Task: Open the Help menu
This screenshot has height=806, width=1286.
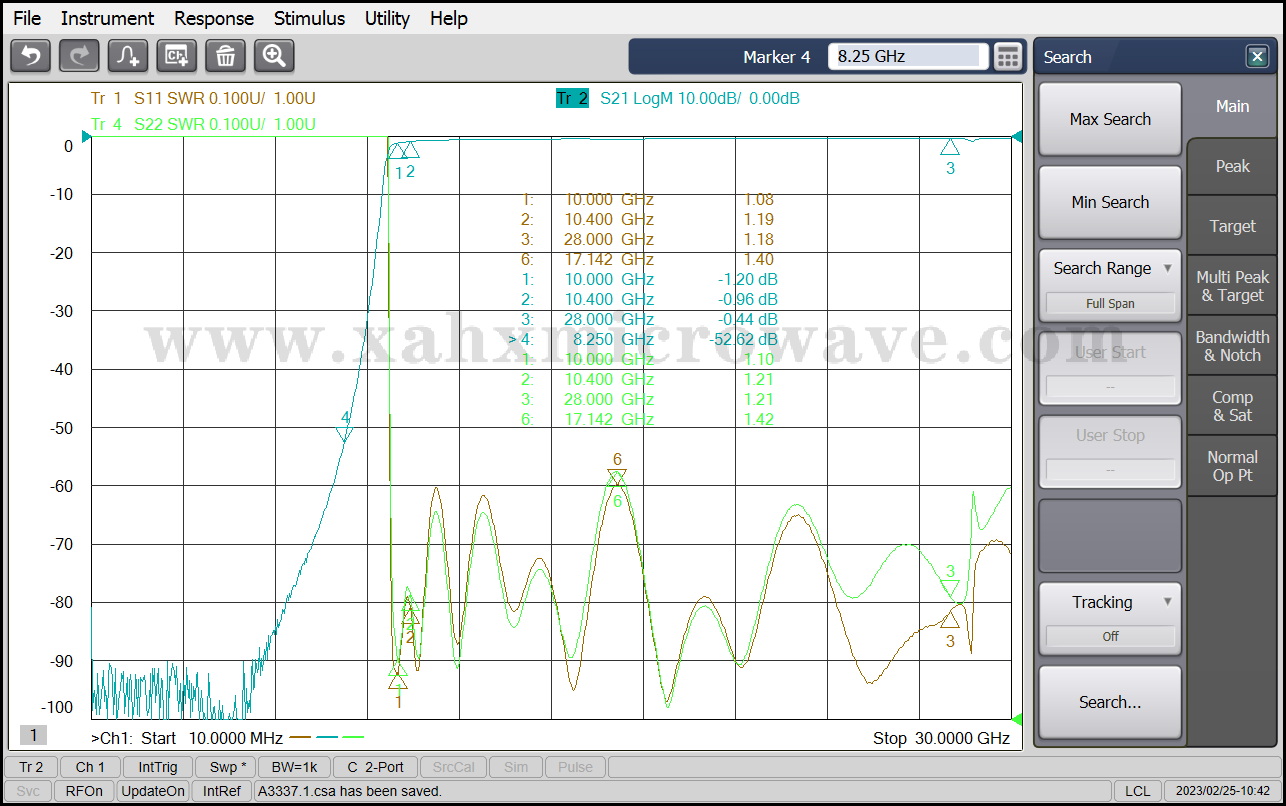Action: (449, 18)
